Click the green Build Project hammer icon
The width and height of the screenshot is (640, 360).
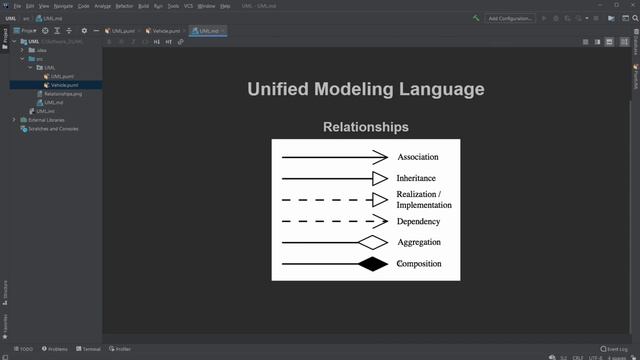tap(476, 18)
